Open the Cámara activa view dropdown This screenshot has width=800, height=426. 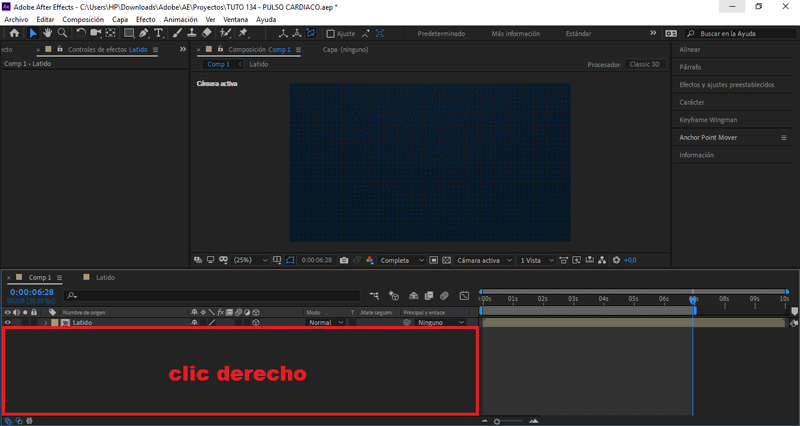[x=484, y=260]
